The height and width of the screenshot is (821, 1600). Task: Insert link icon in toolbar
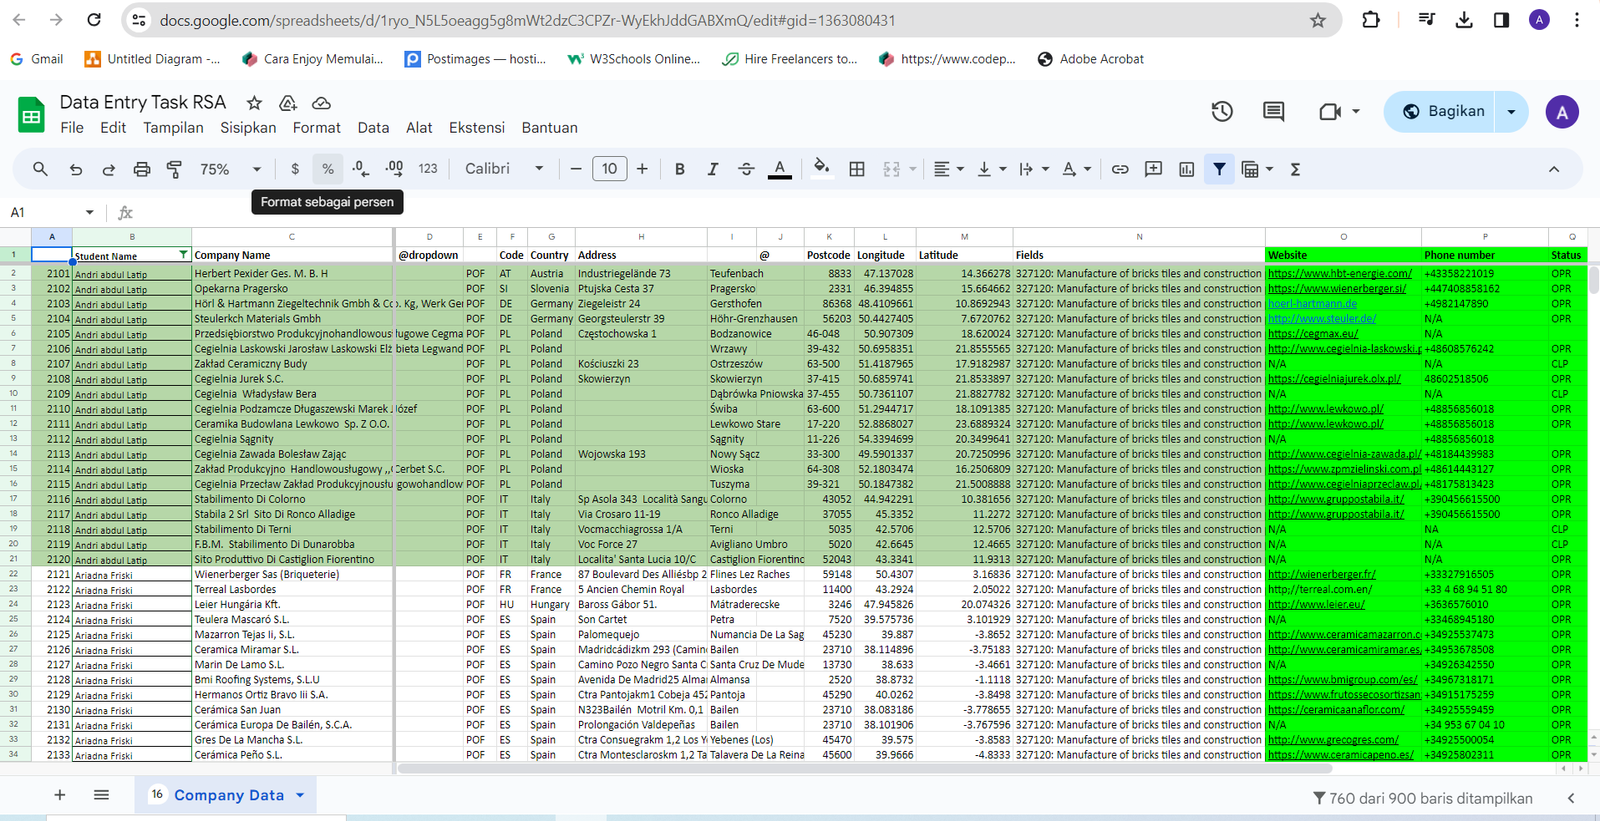coord(1120,169)
